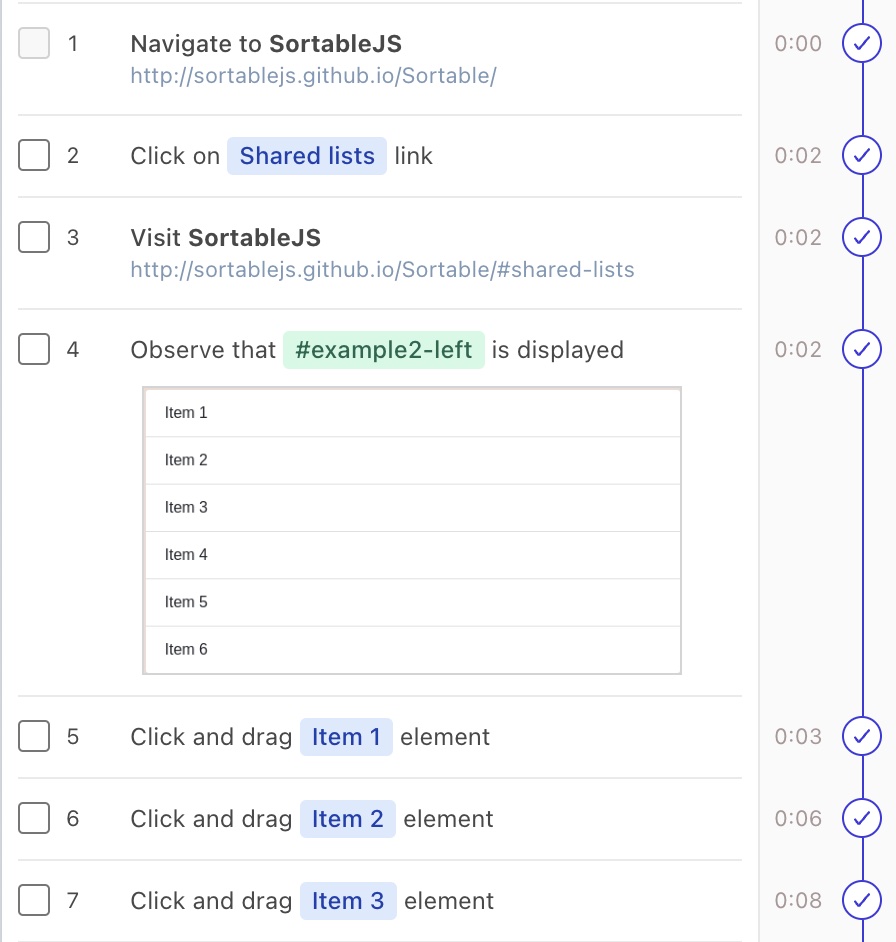Click the checkmark badge for step 2

tap(862, 155)
